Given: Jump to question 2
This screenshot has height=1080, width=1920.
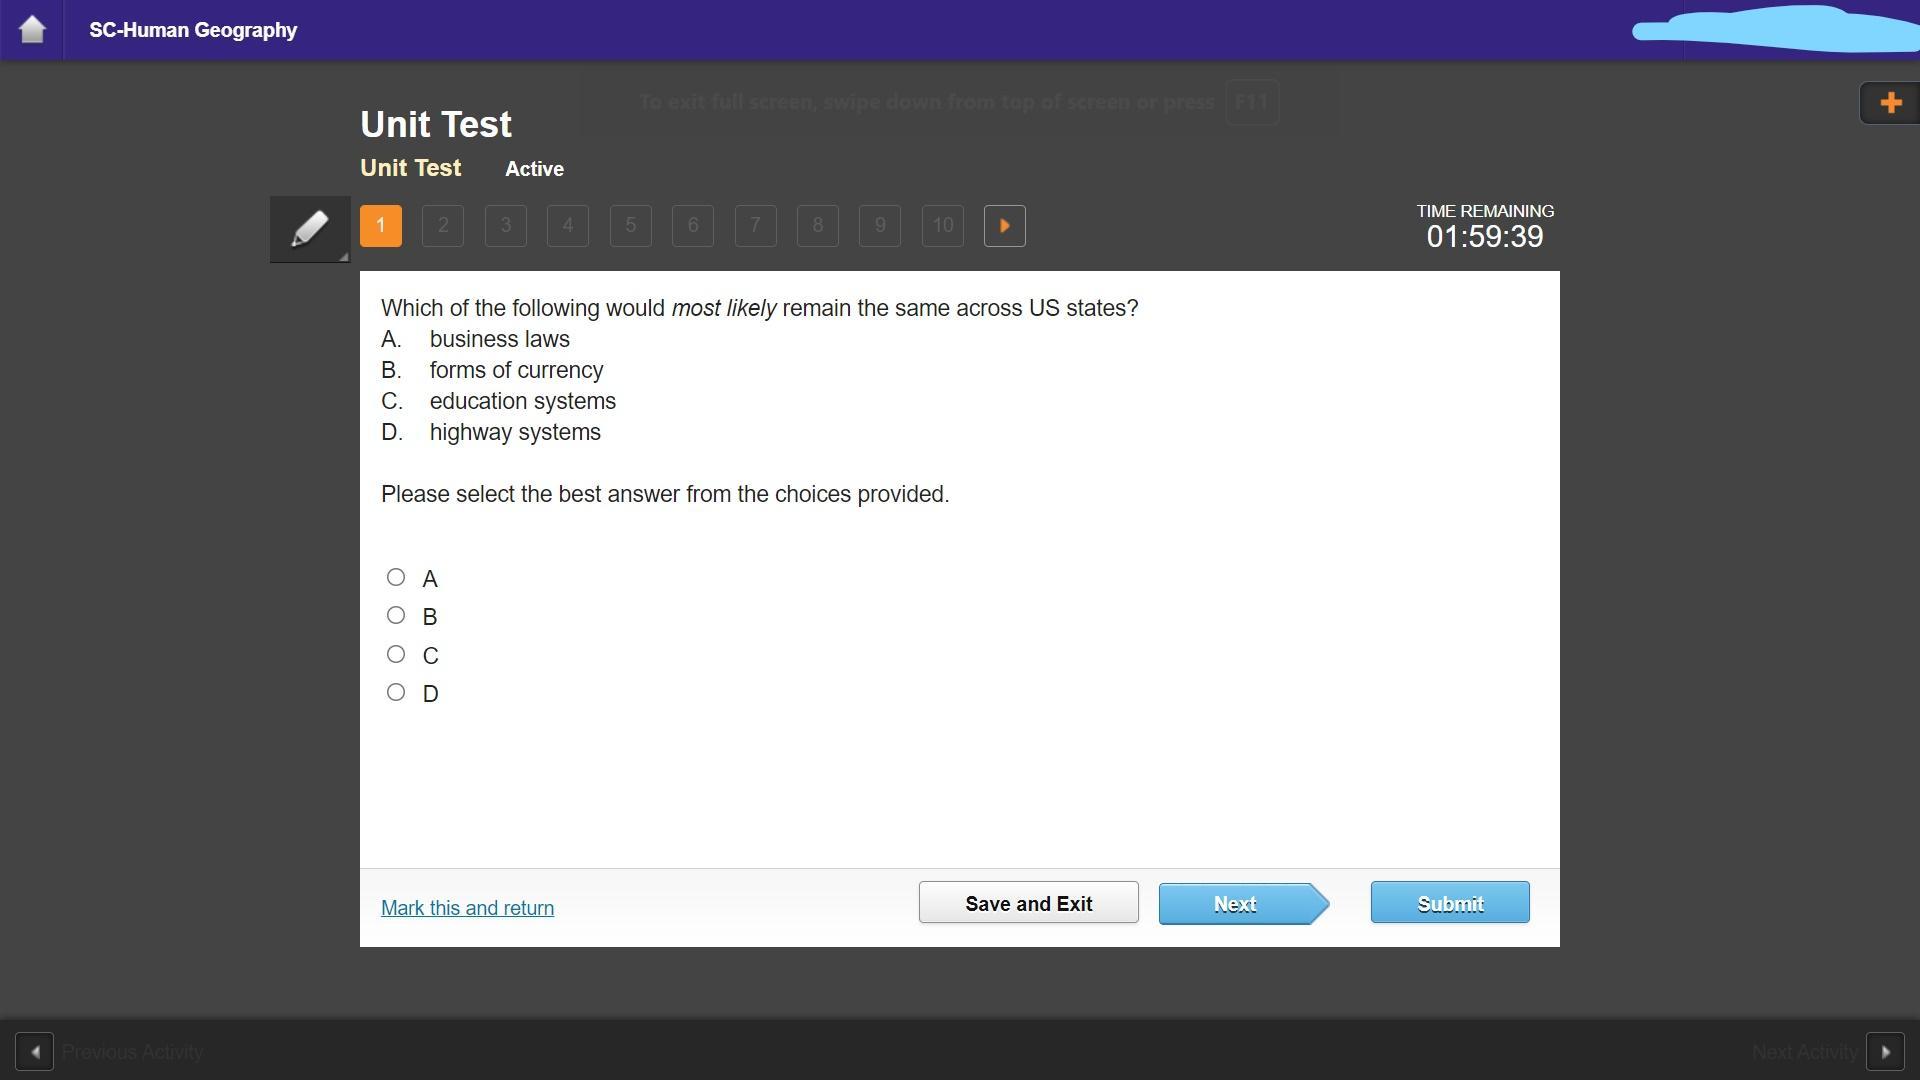Looking at the screenshot, I should click(x=443, y=226).
